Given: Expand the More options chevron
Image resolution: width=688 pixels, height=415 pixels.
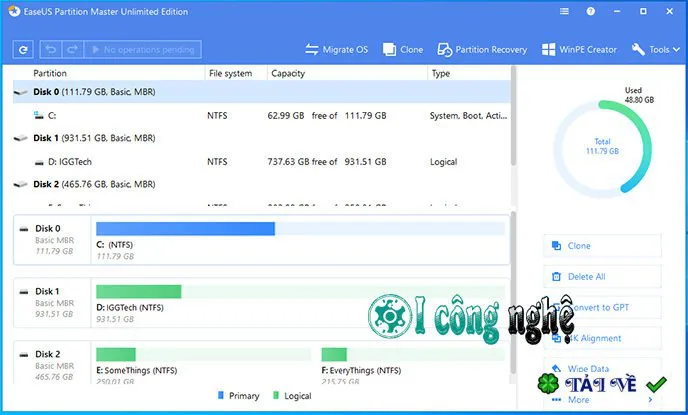Looking at the screenshot, I should coord(650,400).
